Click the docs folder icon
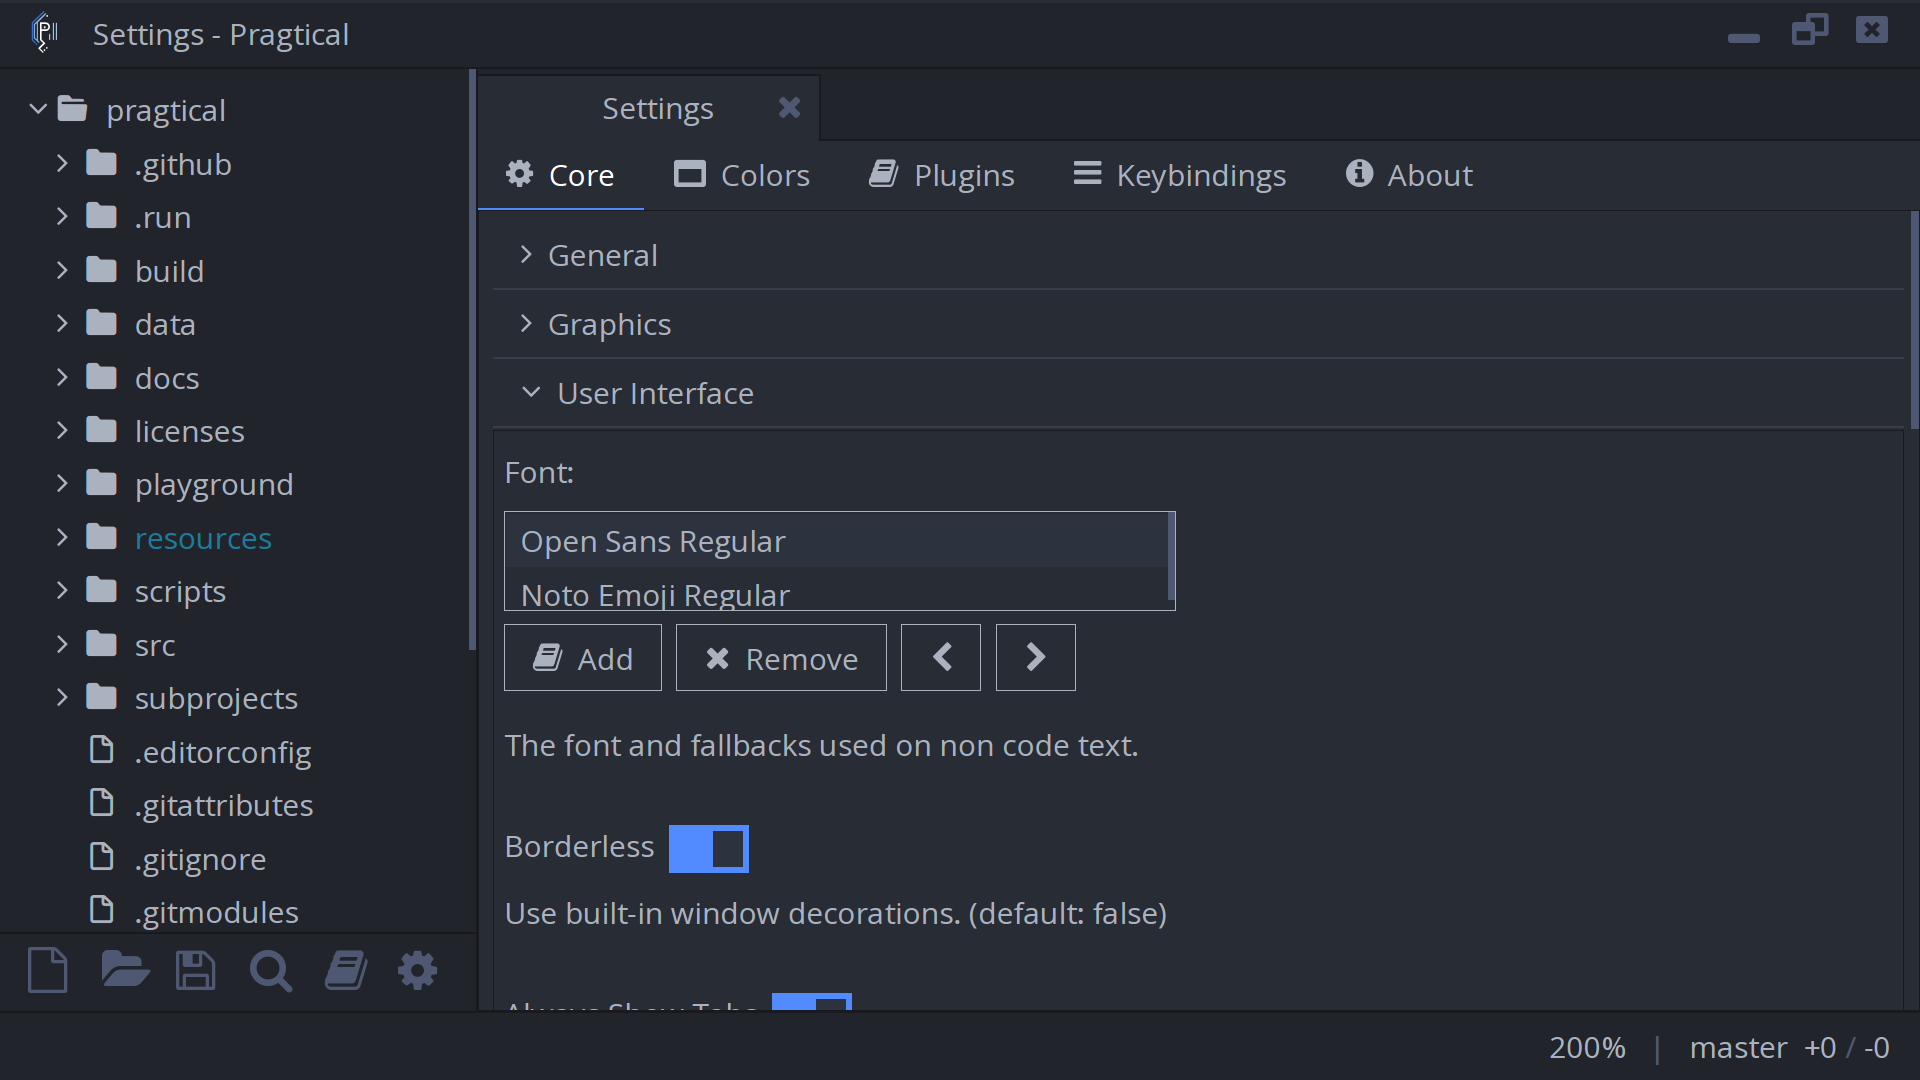This screenshot has width=1920, height=1080. pyautogui.click(x=101, y=377)
